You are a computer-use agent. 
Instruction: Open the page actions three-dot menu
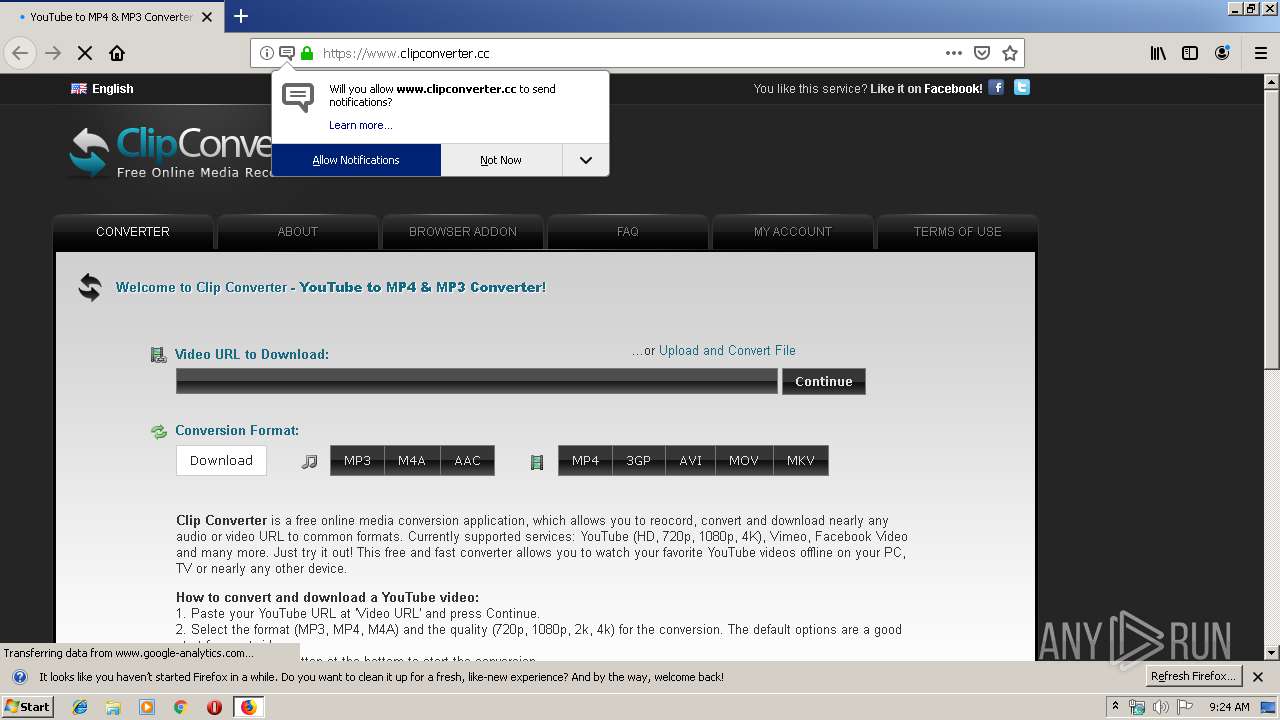point(954,53)
